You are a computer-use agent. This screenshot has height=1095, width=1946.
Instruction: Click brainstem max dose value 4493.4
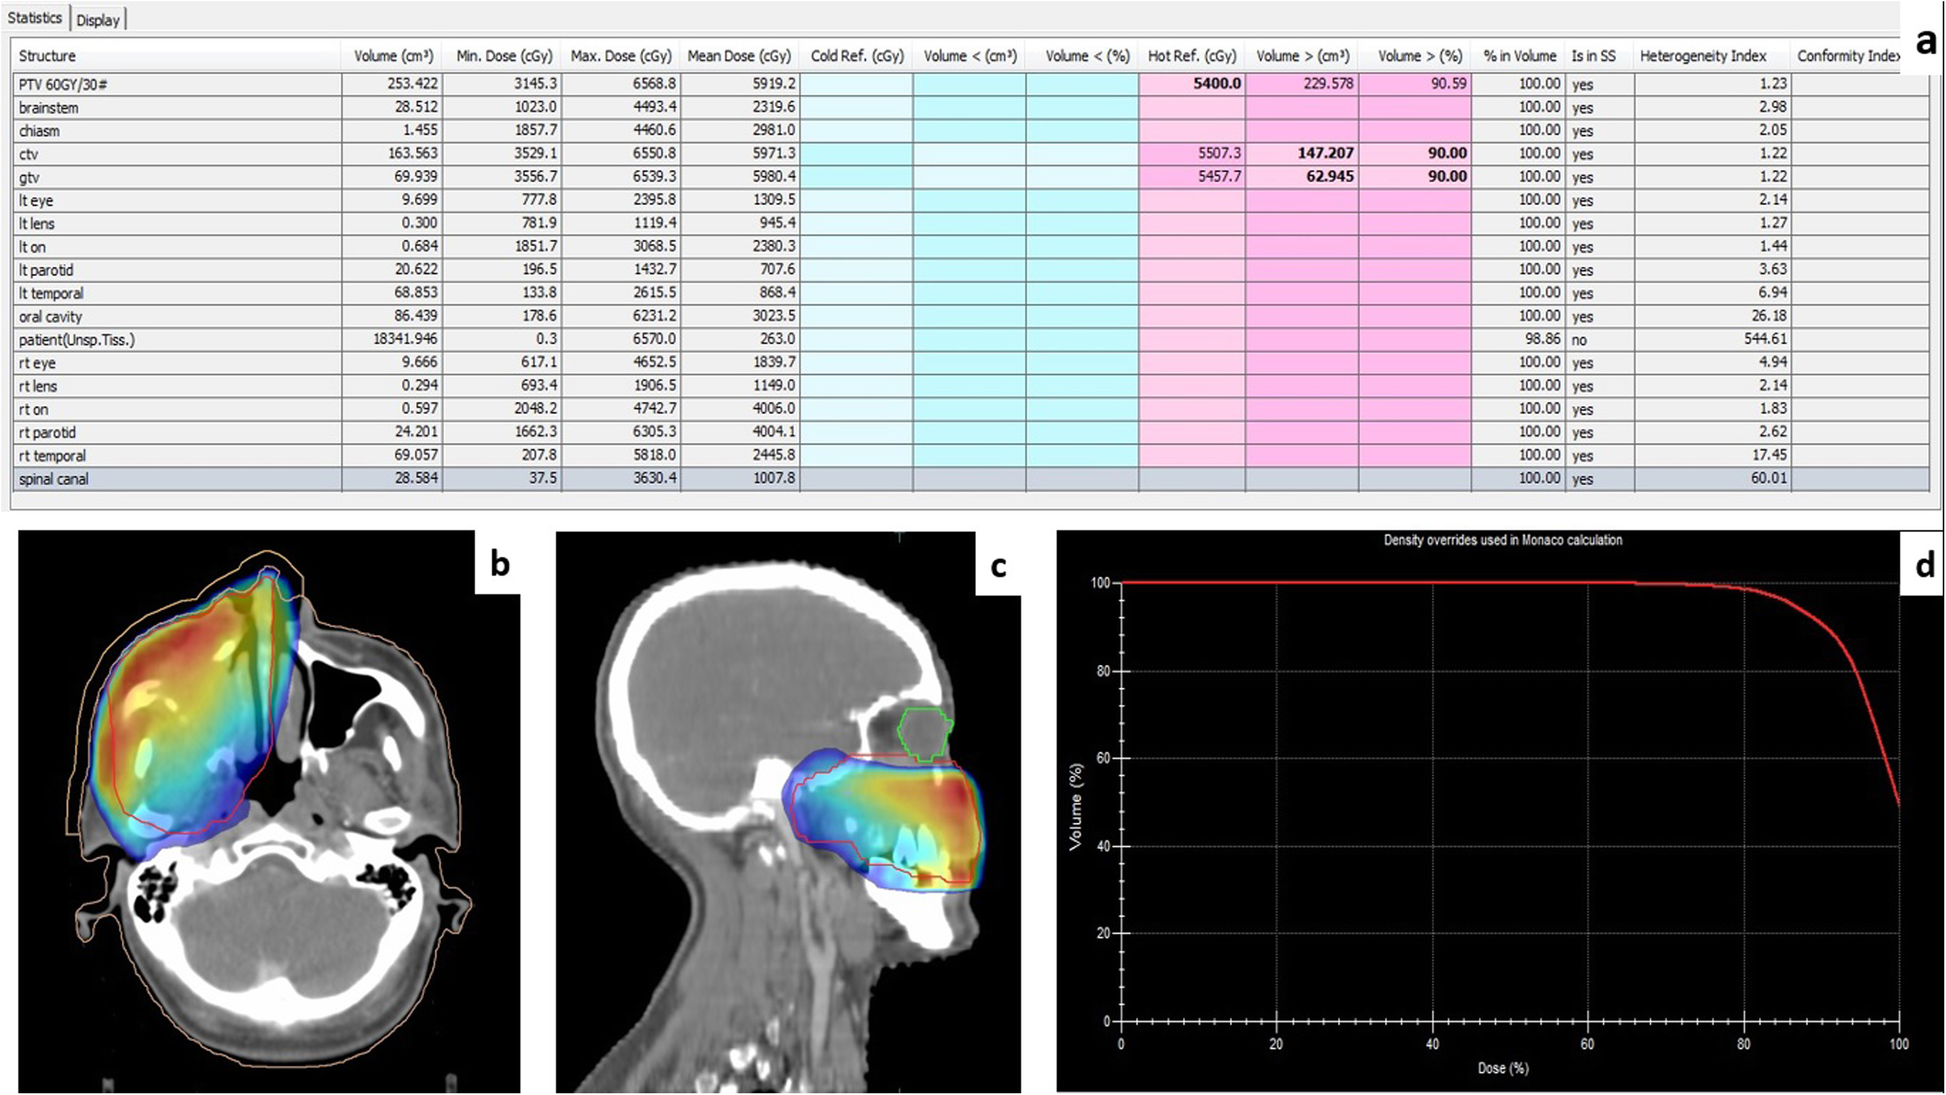coord(655,107)
